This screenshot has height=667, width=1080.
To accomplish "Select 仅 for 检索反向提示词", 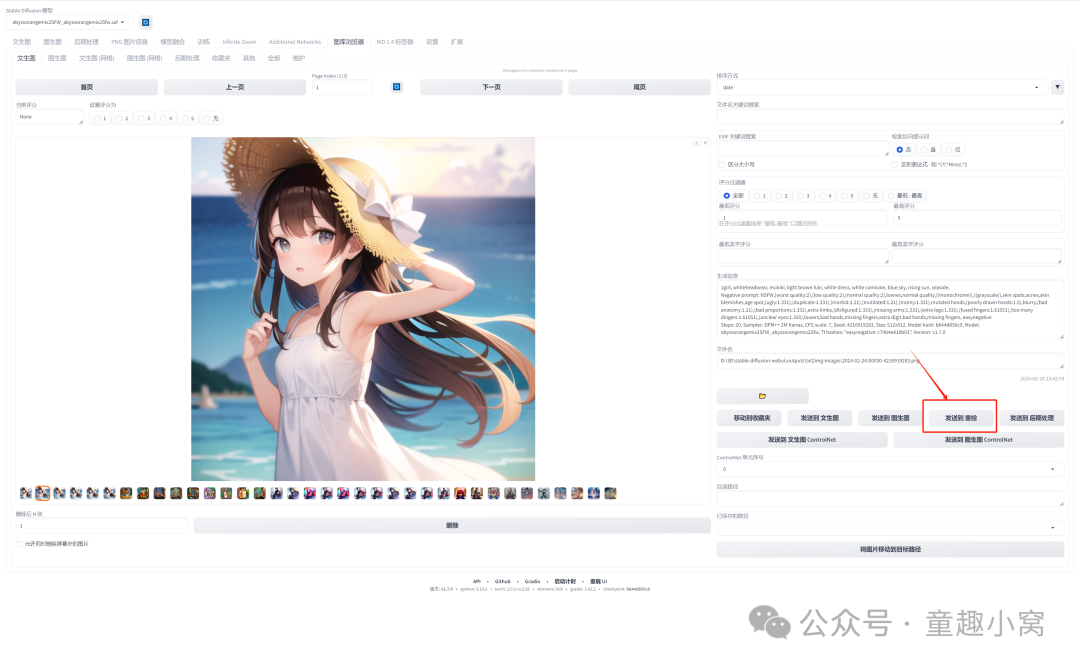I will [953, 150].
